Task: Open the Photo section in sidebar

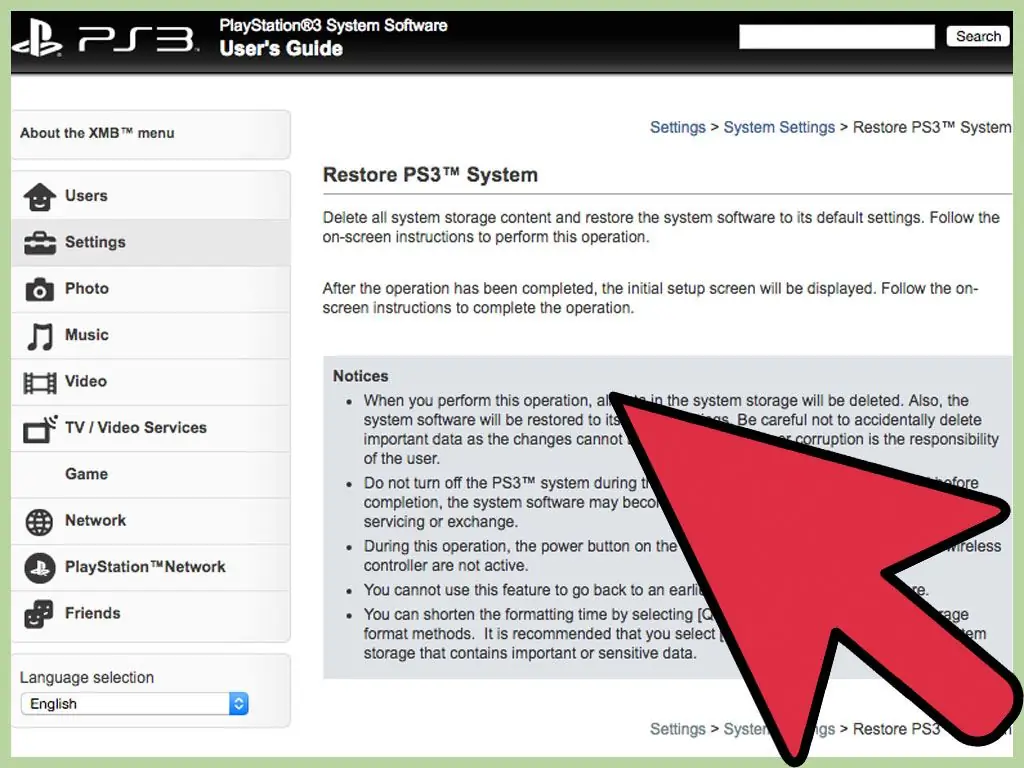Action: point(151,289)
